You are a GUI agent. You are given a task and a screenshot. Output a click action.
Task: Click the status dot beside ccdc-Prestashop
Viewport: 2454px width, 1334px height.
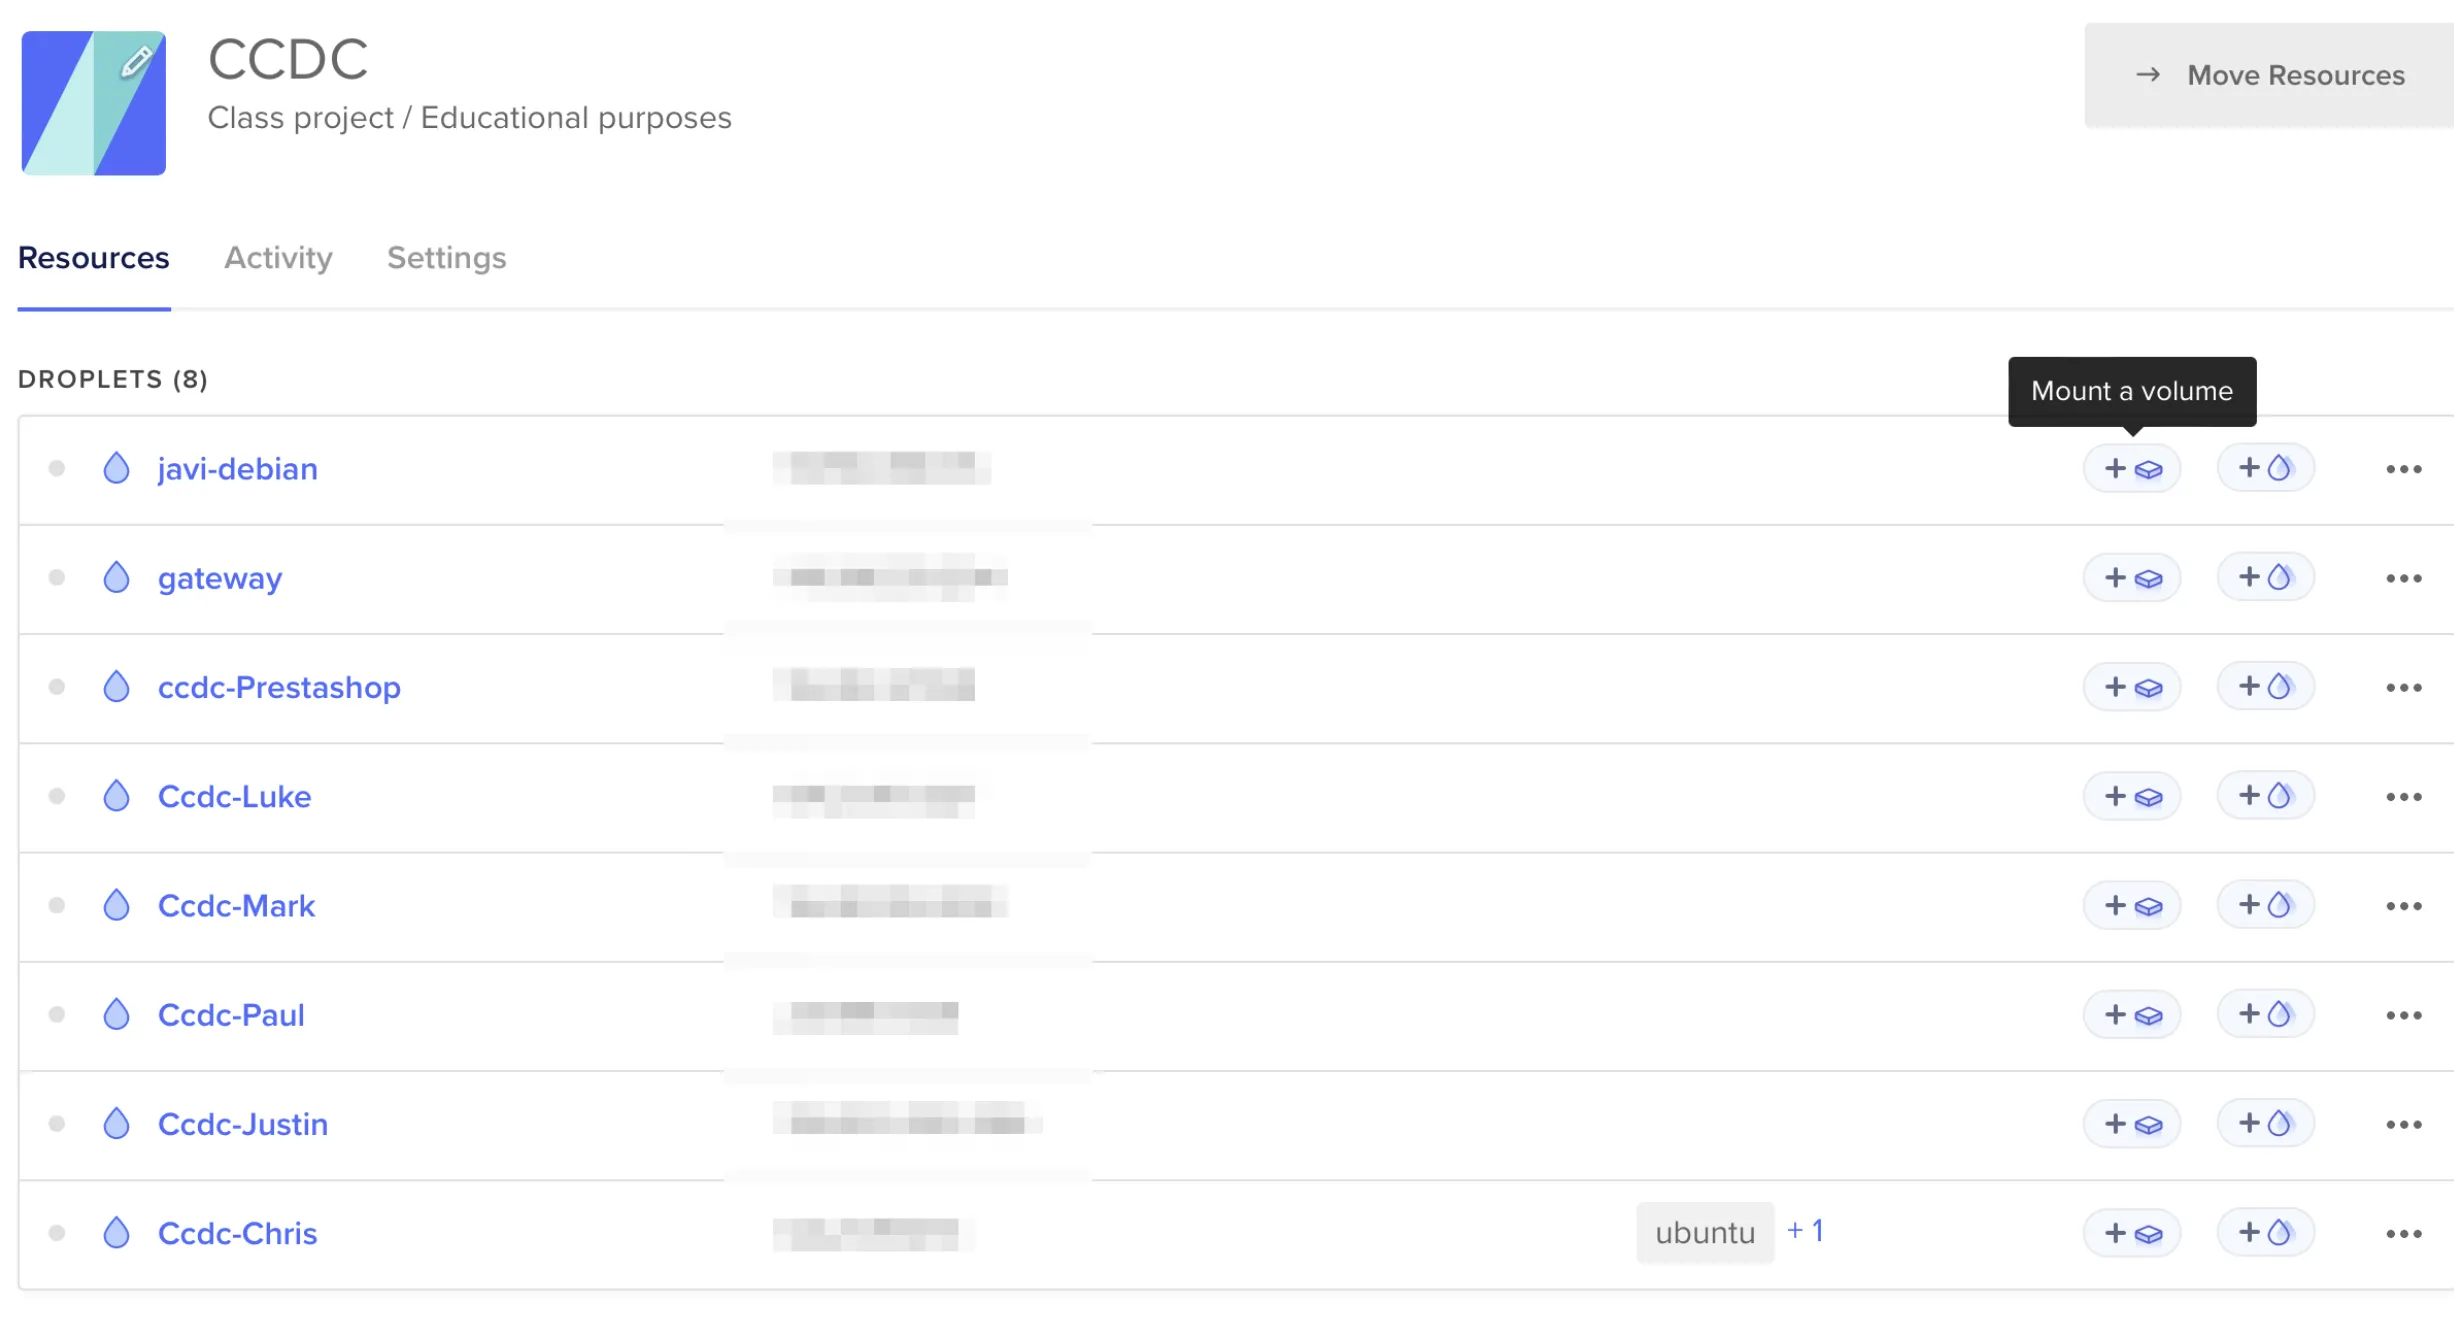(x=57, y=687)
